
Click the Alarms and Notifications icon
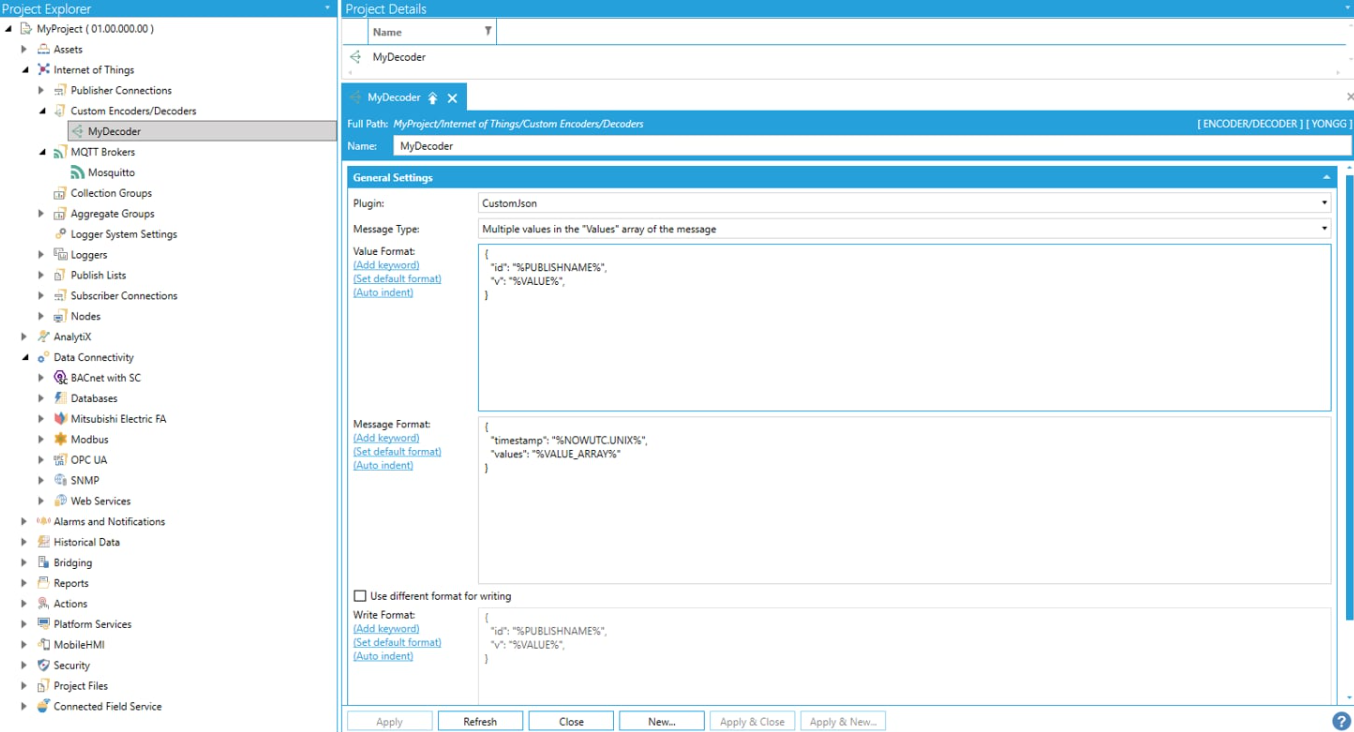coord(43,521)
